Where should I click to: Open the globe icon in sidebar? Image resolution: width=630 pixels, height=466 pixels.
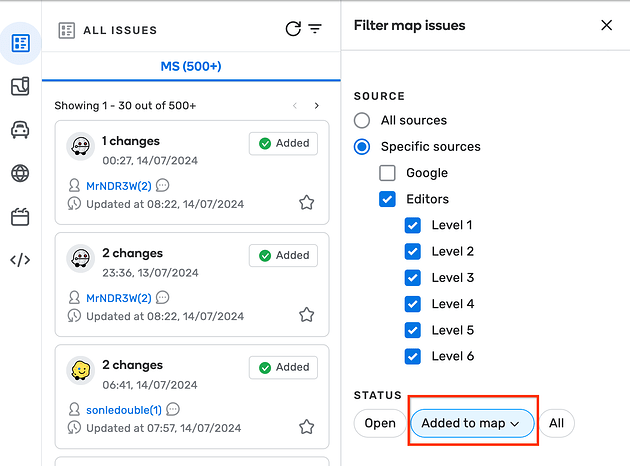[x=20, y=173]
